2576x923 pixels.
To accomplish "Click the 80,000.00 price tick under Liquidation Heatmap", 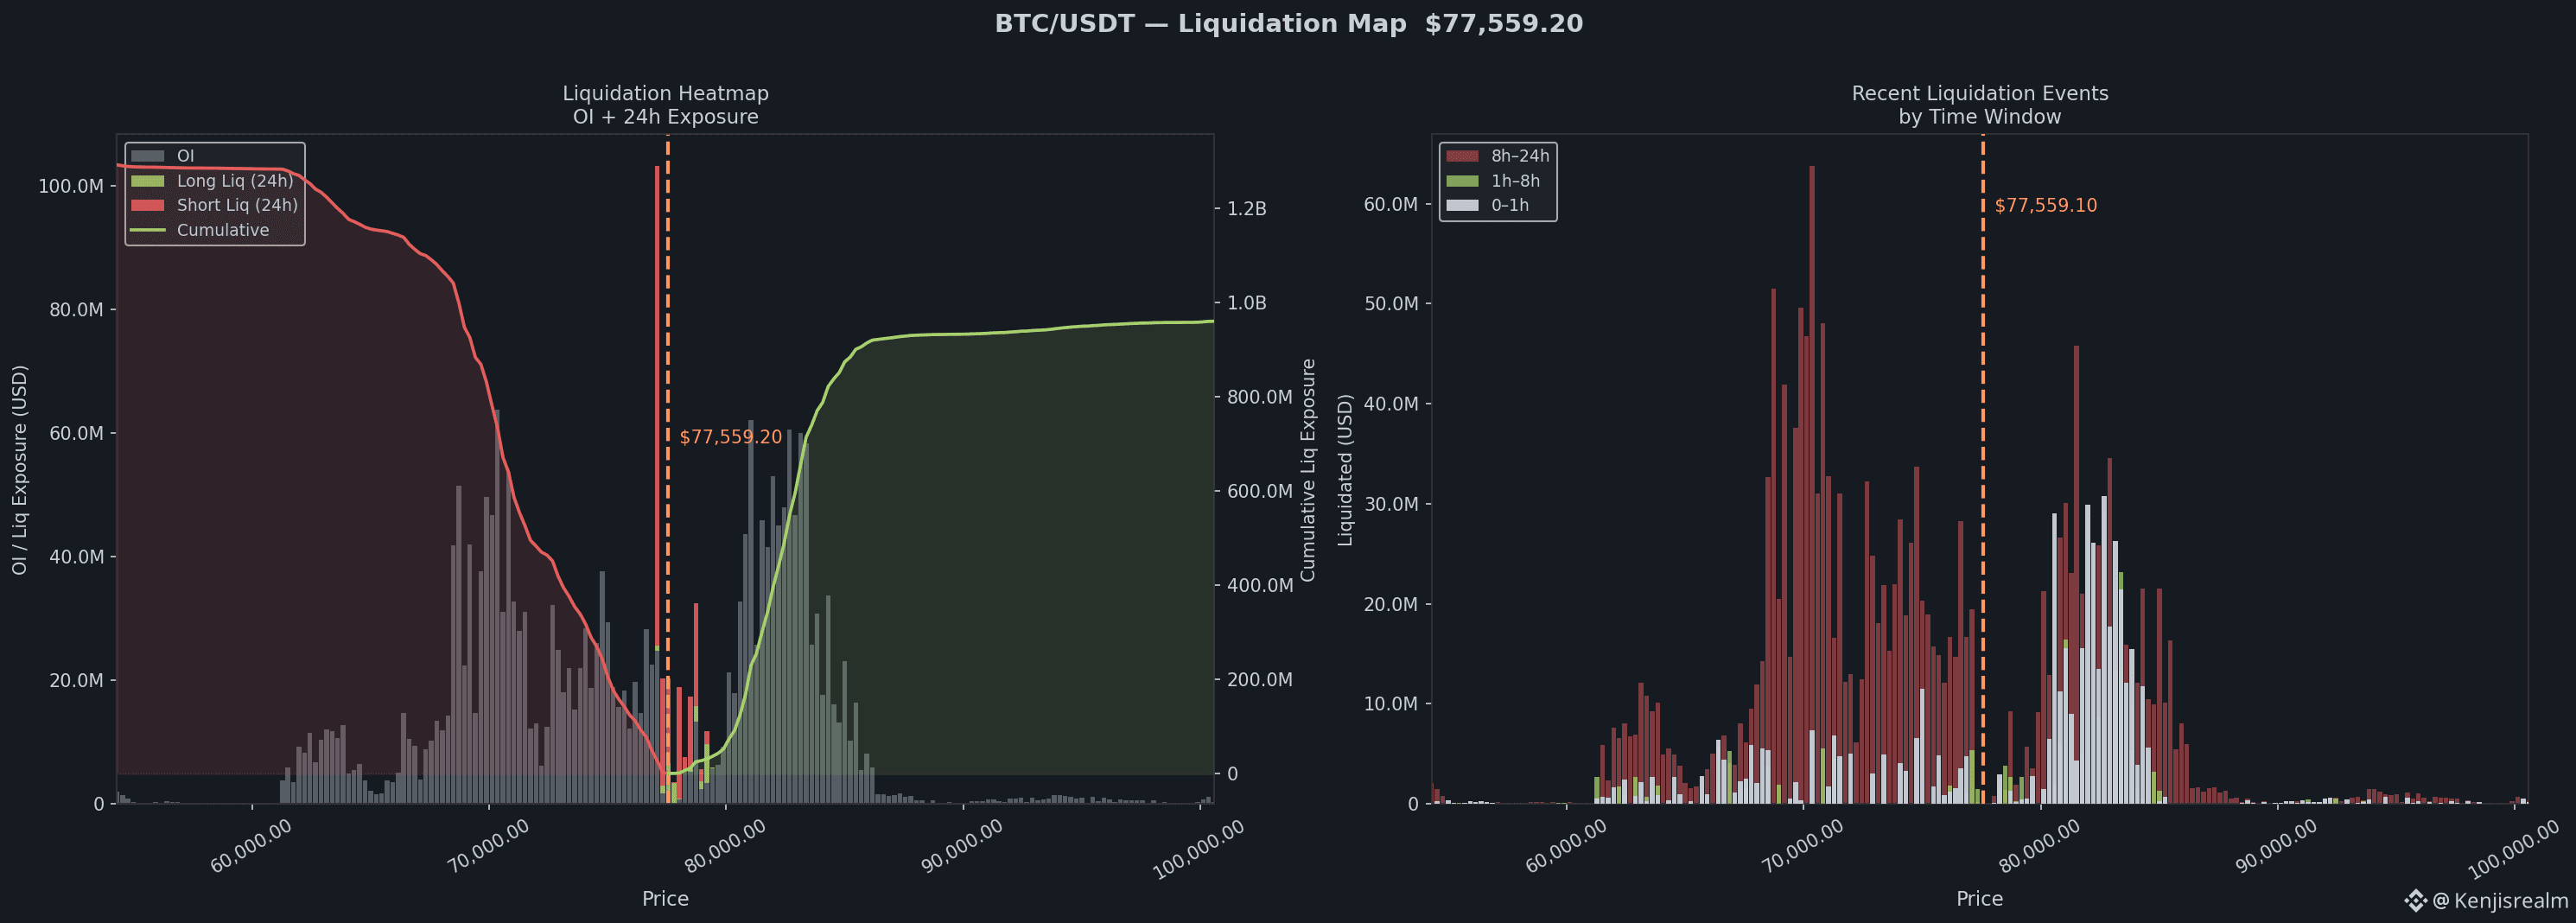I will pos(725,846).
